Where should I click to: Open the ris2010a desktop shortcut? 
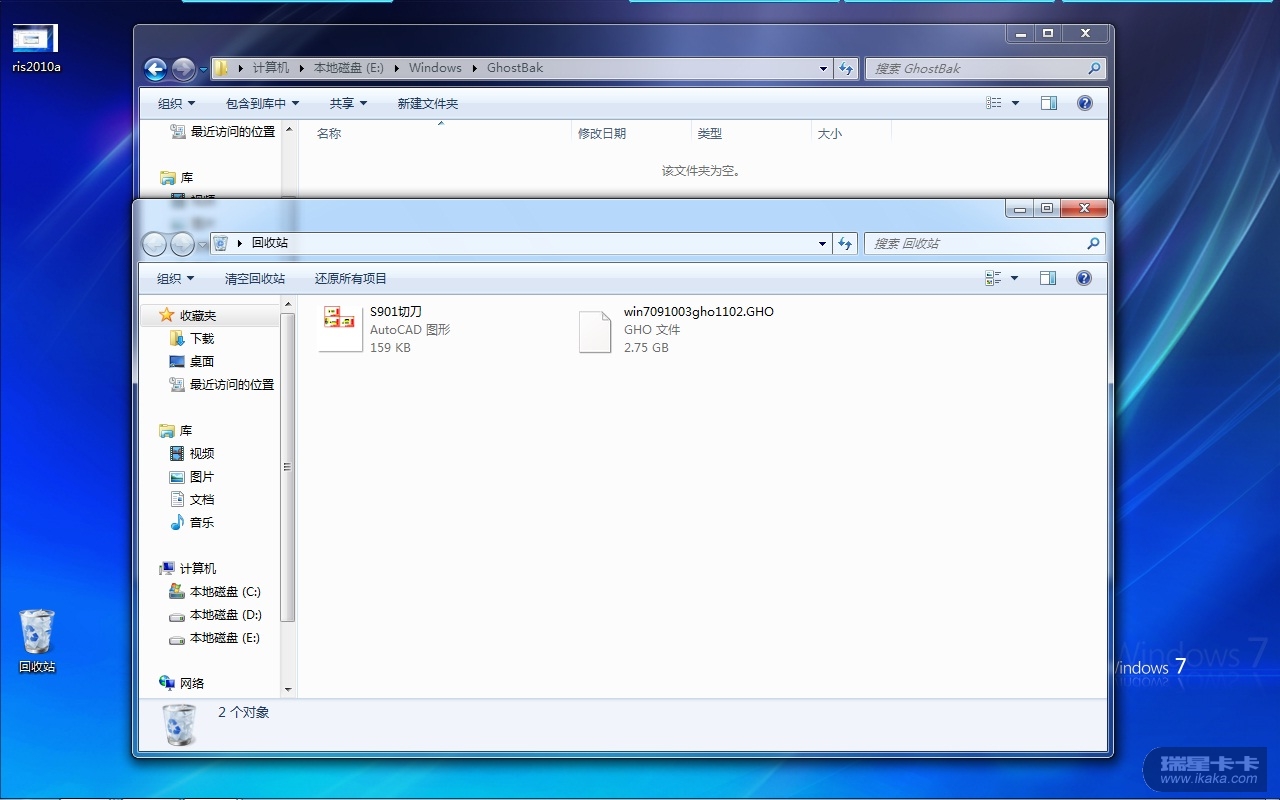click(35, 48)
